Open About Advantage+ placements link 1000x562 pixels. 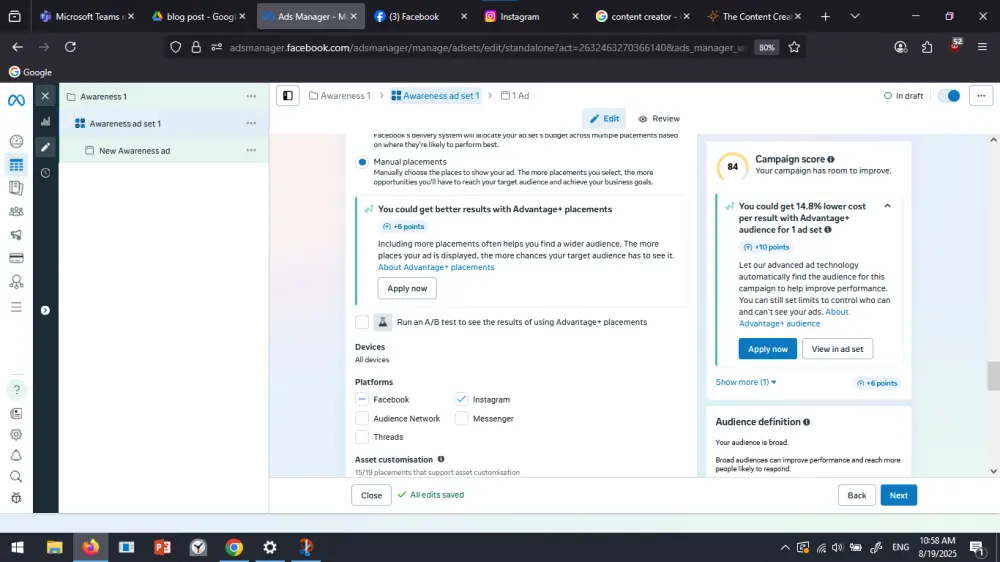(436, 267)
